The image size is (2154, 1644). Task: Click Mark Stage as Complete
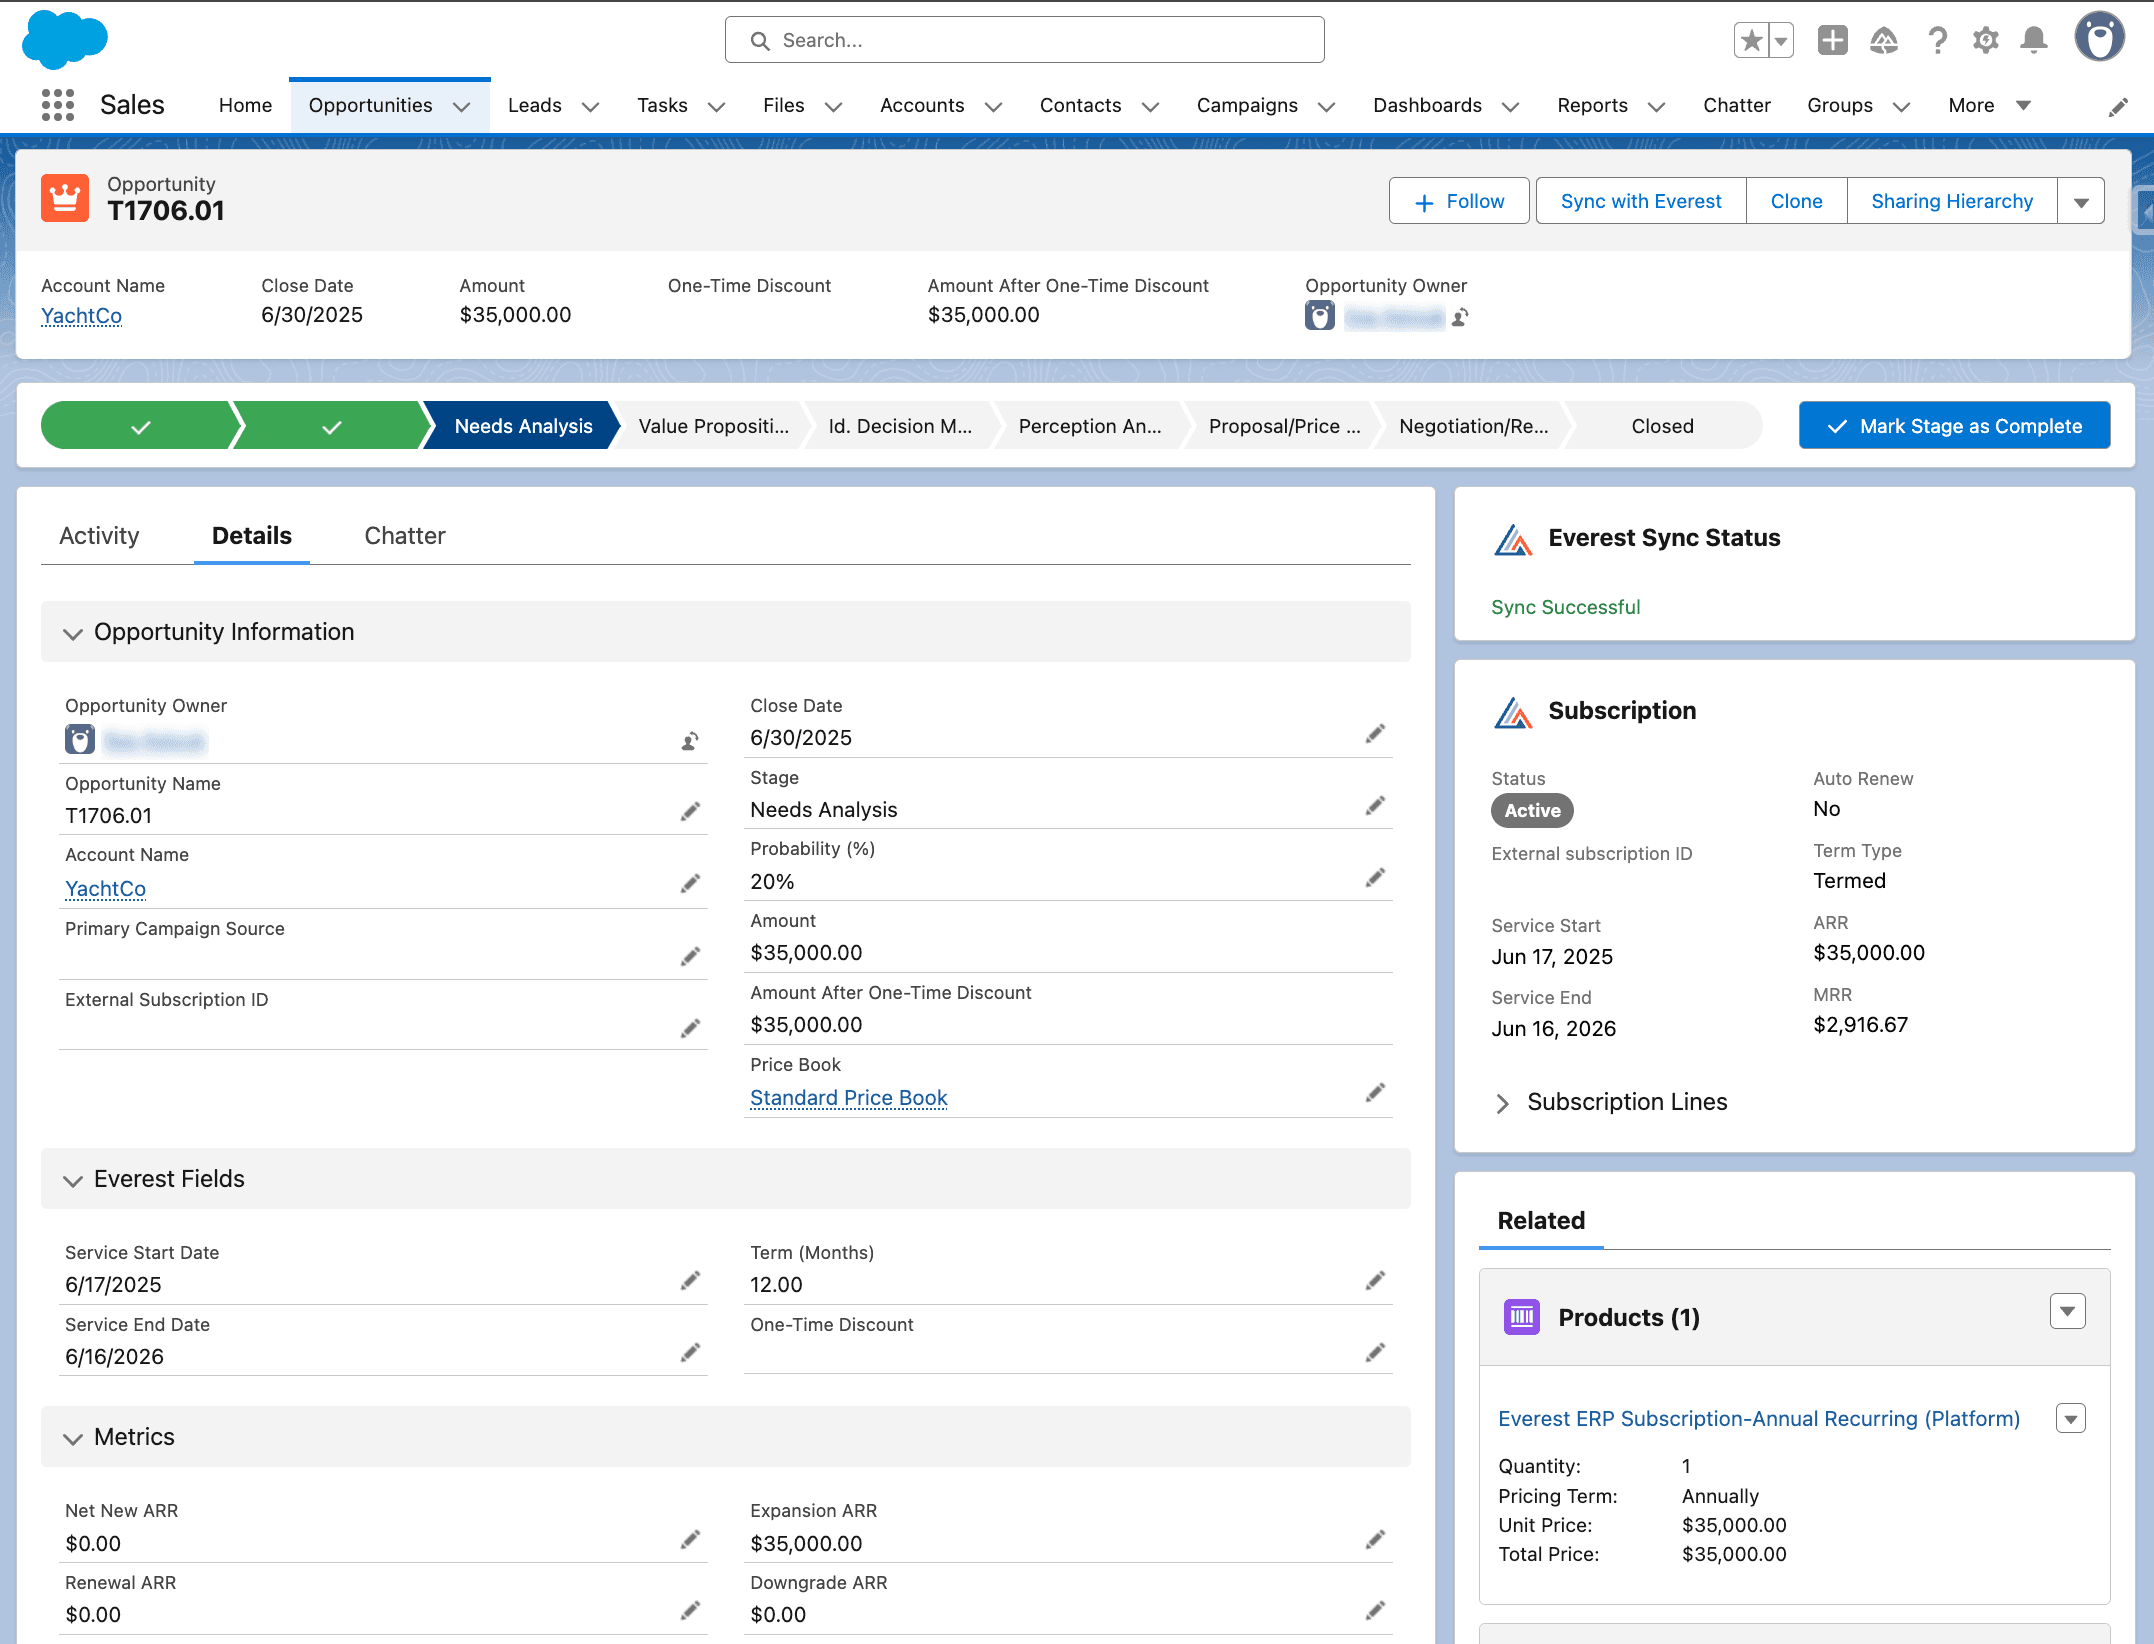click(x=1954, y=426)
